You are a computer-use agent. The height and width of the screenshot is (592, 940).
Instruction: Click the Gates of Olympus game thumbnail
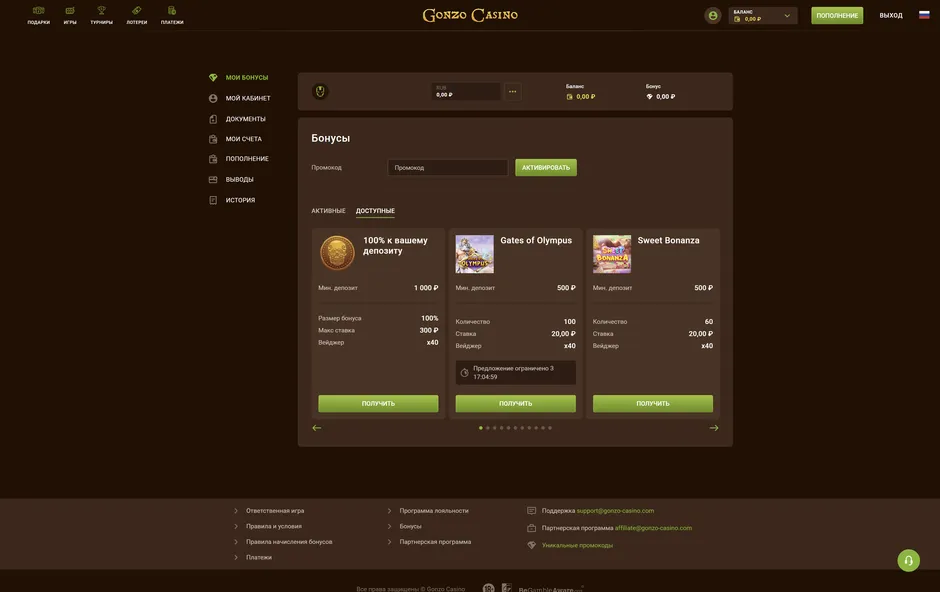coord(474,254)
